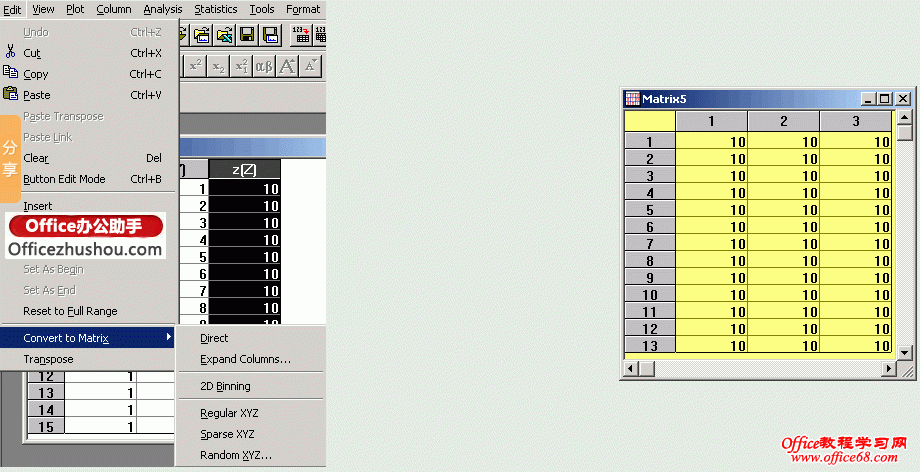Import single ASCII file icon with red arrow
This screenshot has height=472, width=920.
tap(302, 34)
